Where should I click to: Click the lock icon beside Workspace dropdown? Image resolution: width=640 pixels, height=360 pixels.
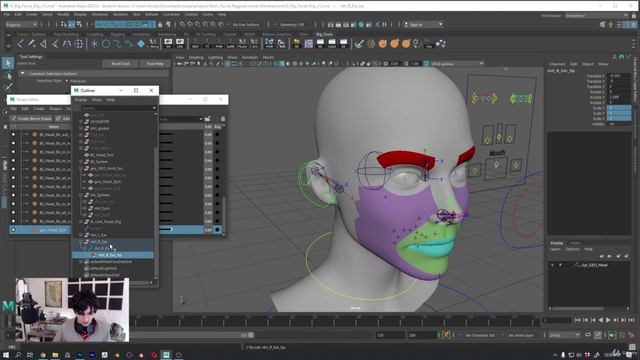coord(634,16)
